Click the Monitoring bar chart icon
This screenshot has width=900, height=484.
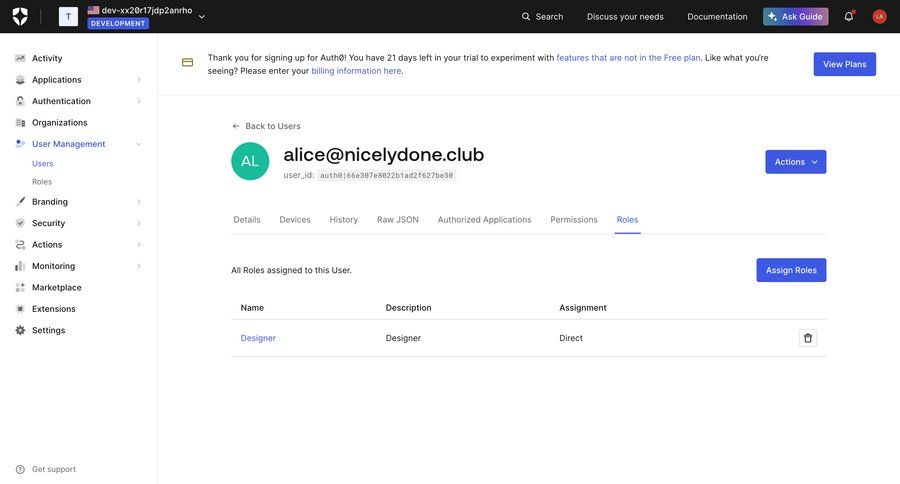pyautogui.click(x=20, y=266)
